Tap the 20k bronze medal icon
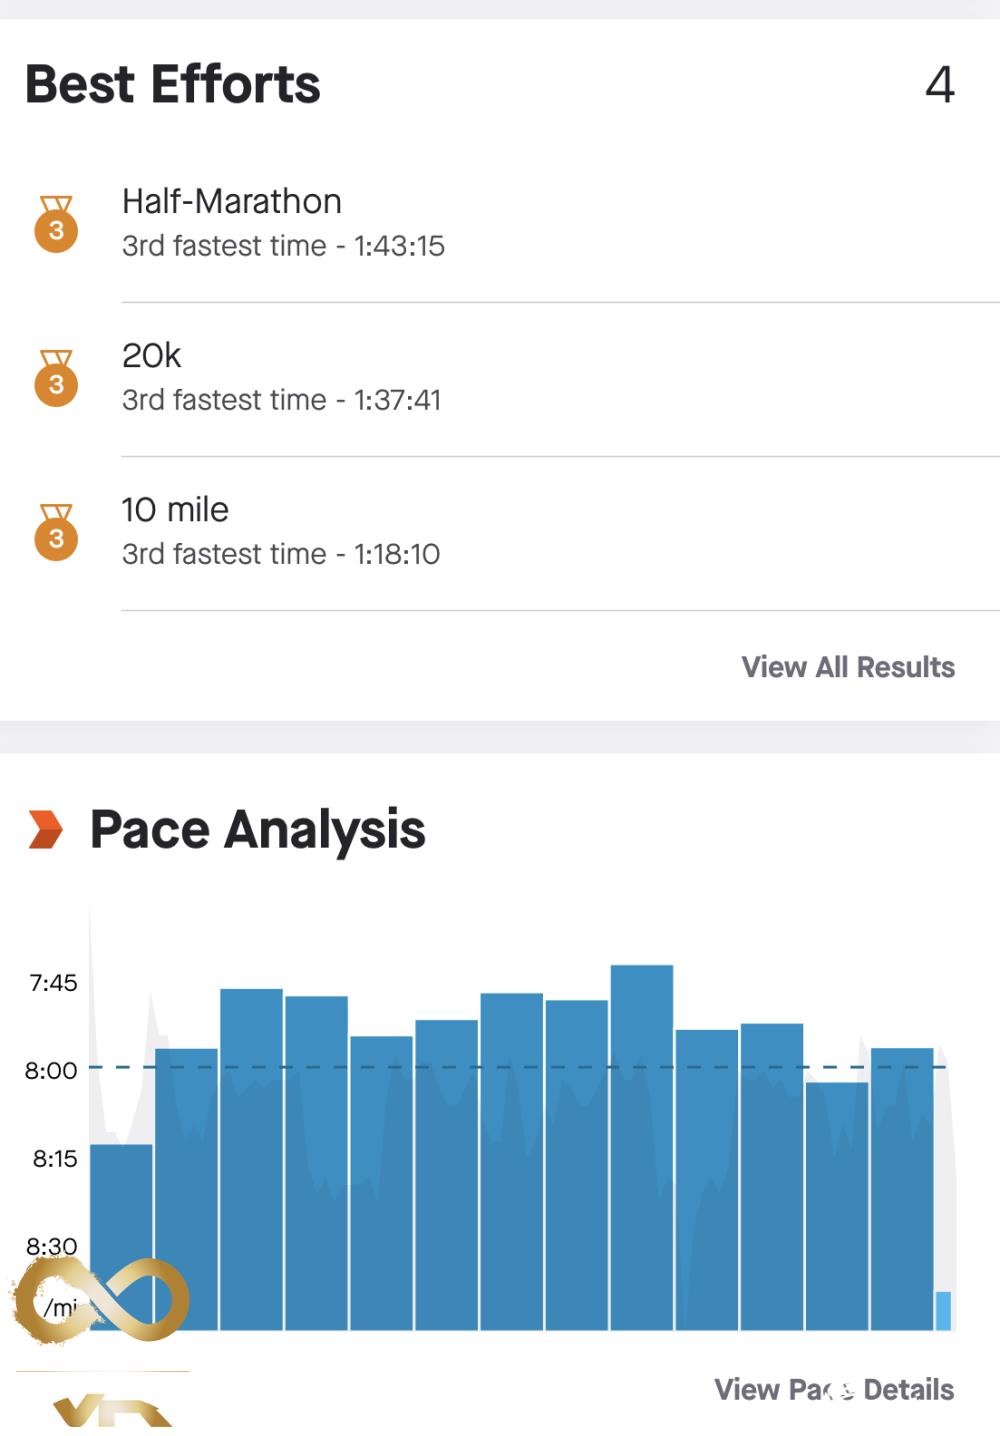 click(56, 378)
